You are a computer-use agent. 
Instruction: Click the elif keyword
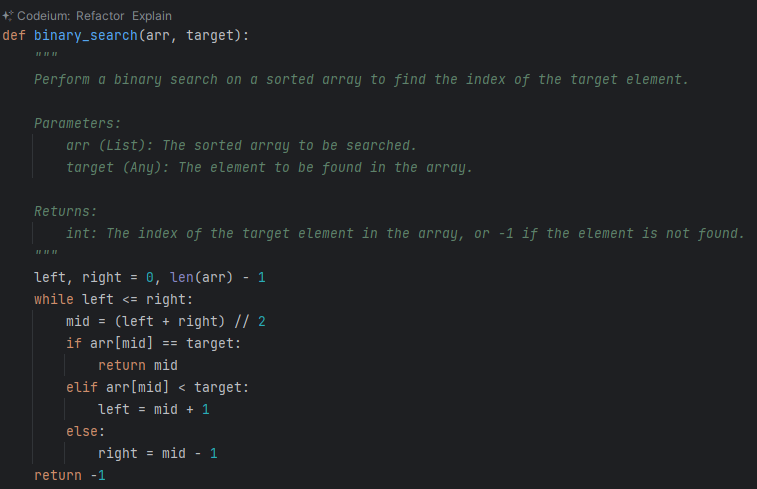82,387
